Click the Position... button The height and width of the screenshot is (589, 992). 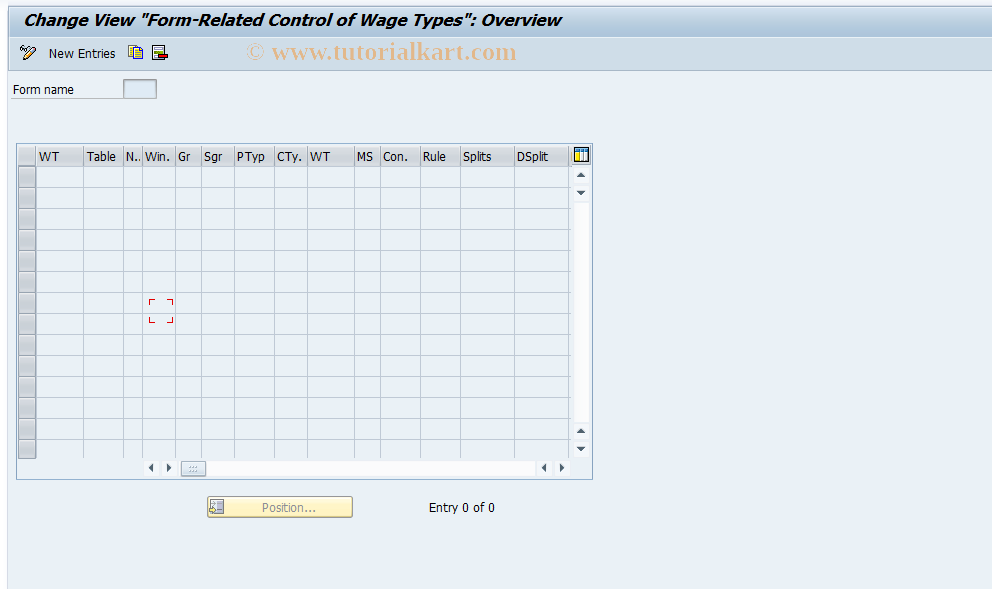[280, 507]
